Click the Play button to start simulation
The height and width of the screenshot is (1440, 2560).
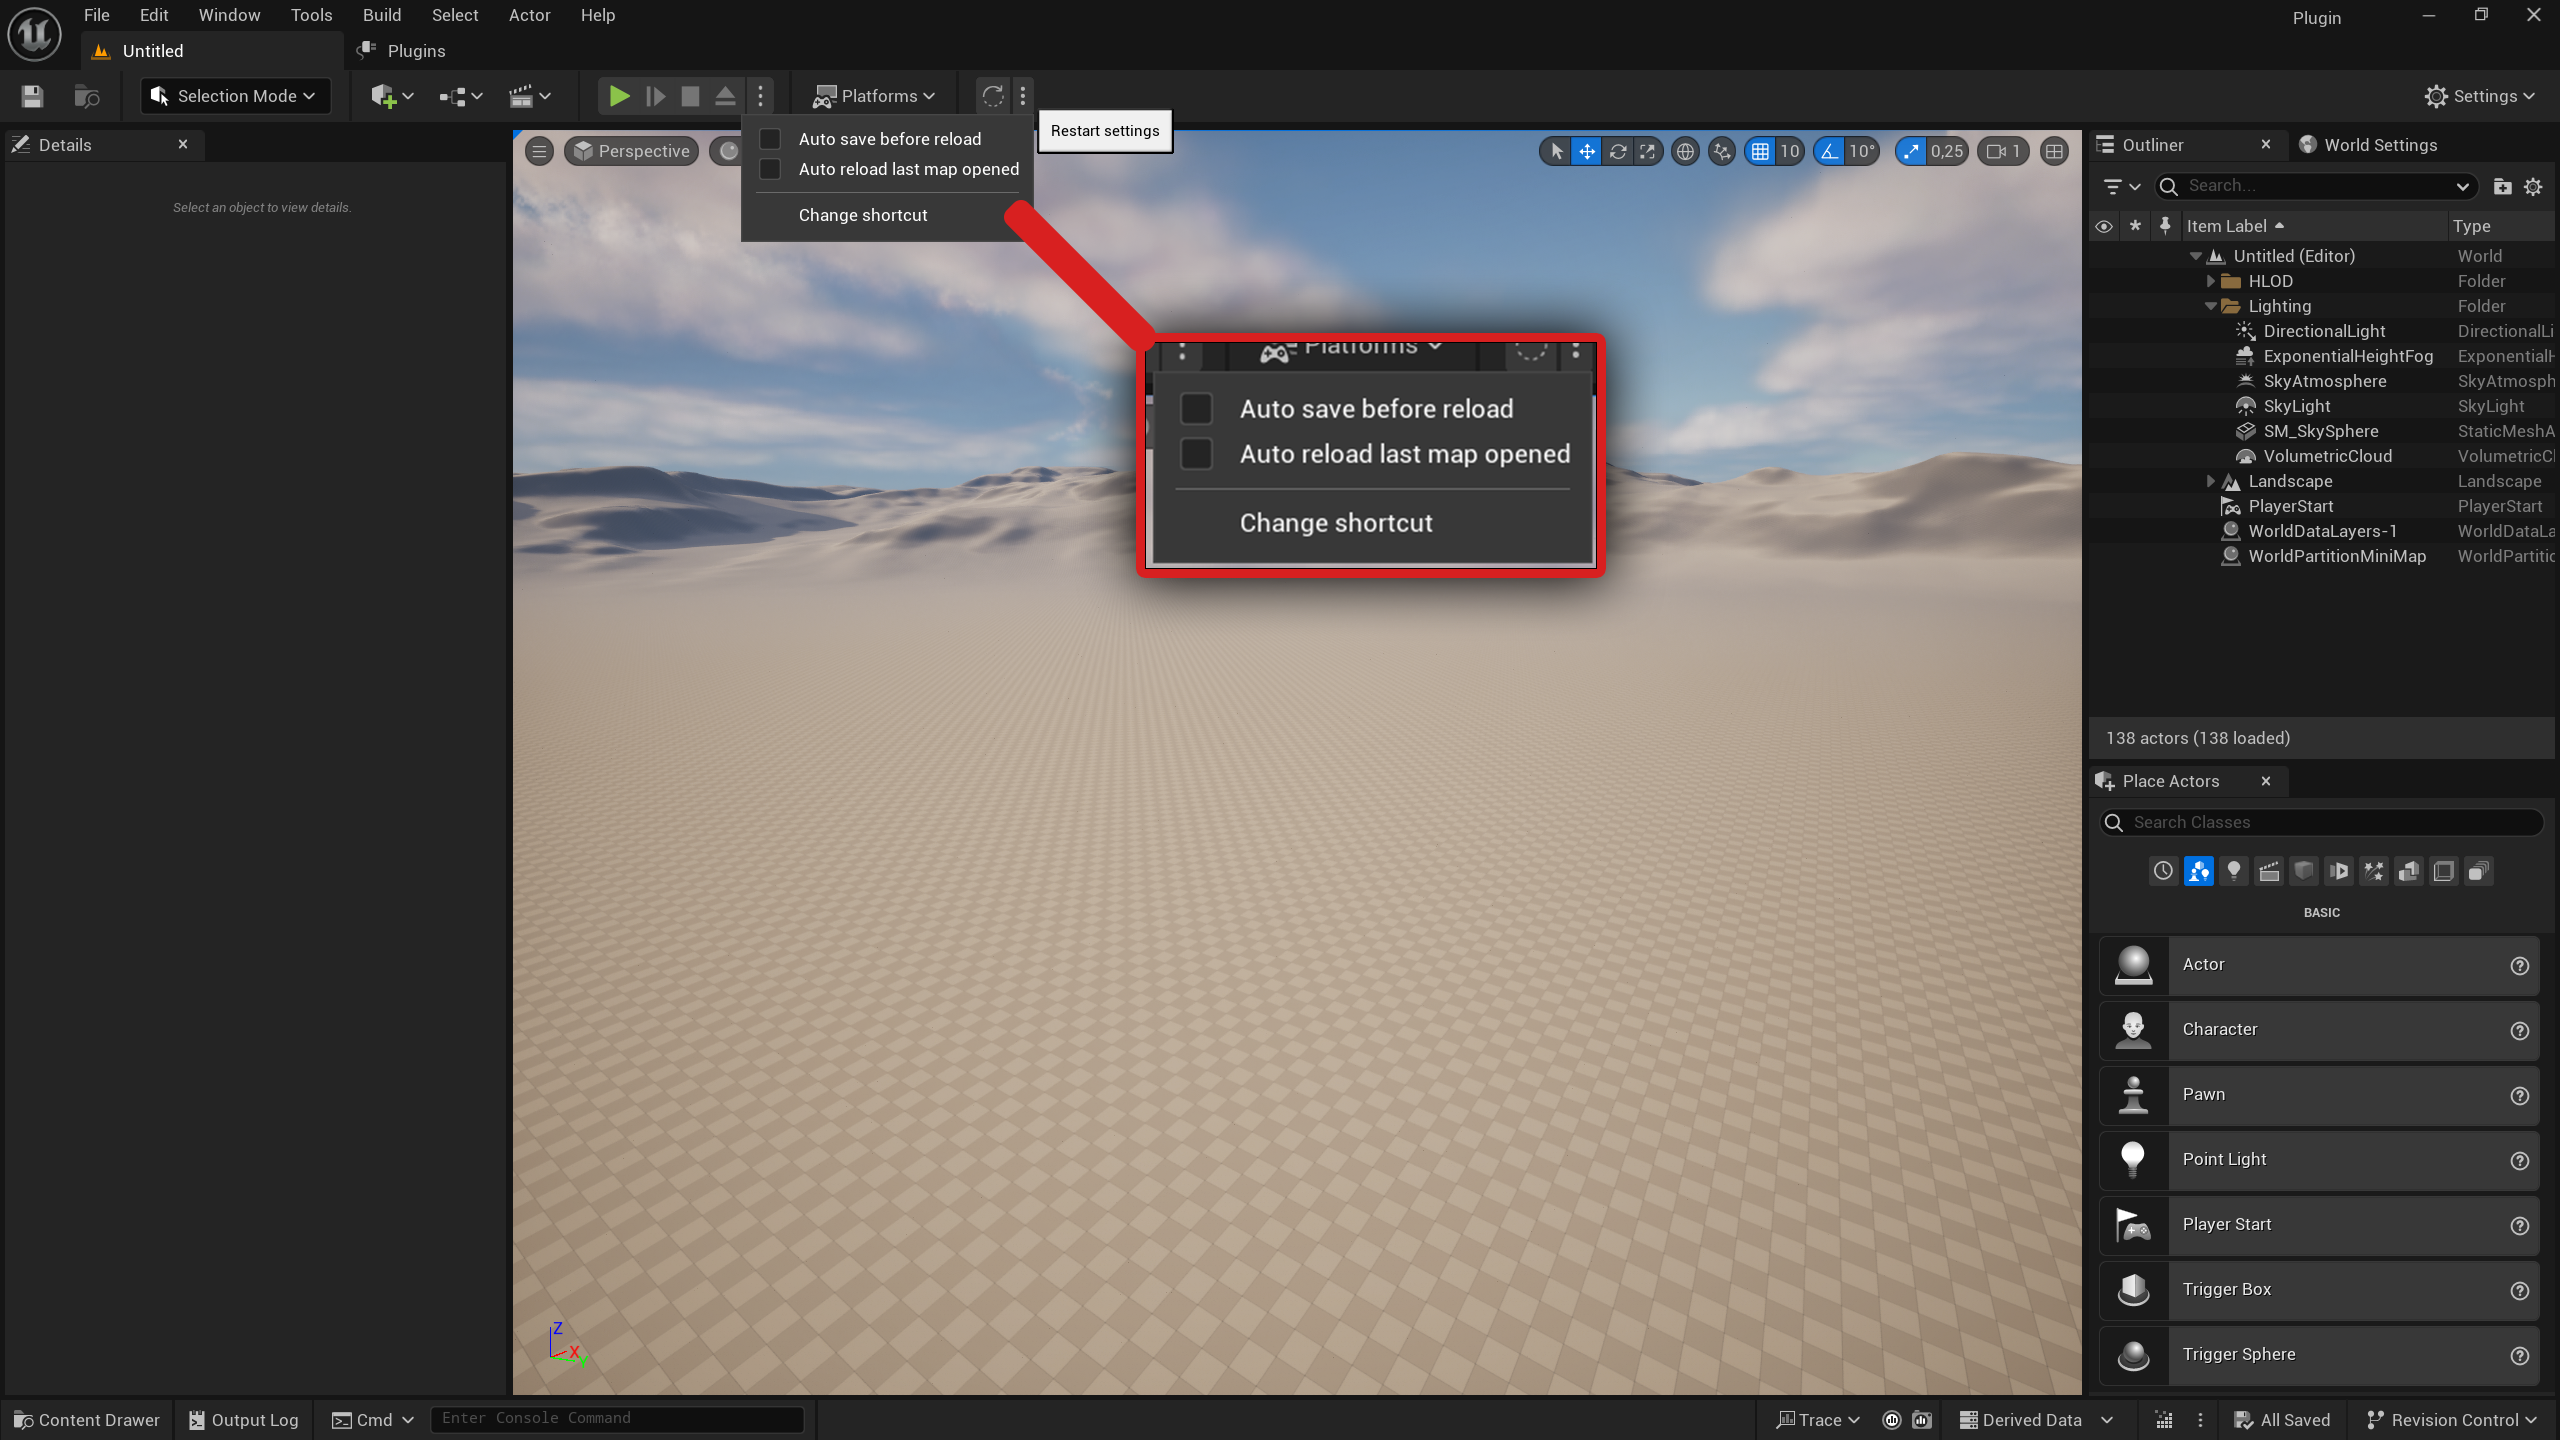pyautogui.click(x=619, y=96)
